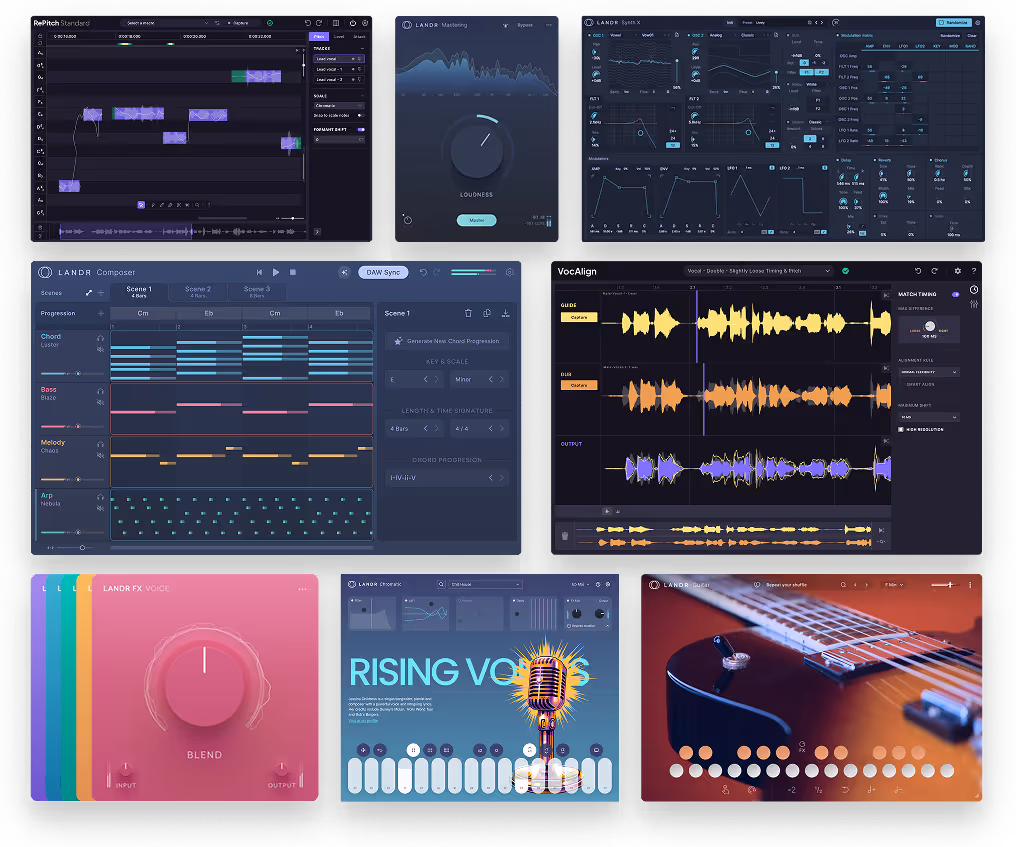Select the Scene 2 tab
Screen dimensions: 1016x847
tap(198, 292)
